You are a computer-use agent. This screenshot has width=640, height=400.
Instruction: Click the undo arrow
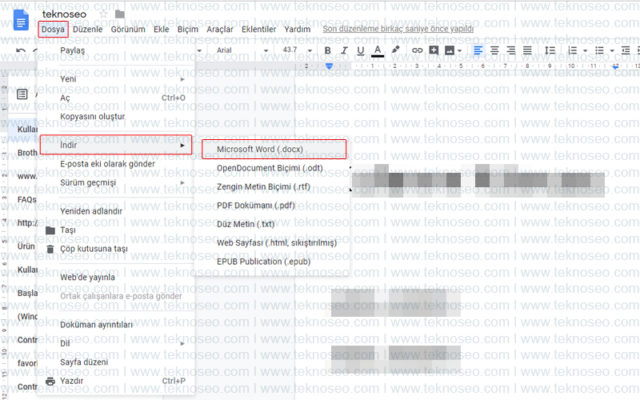point(20,51)
